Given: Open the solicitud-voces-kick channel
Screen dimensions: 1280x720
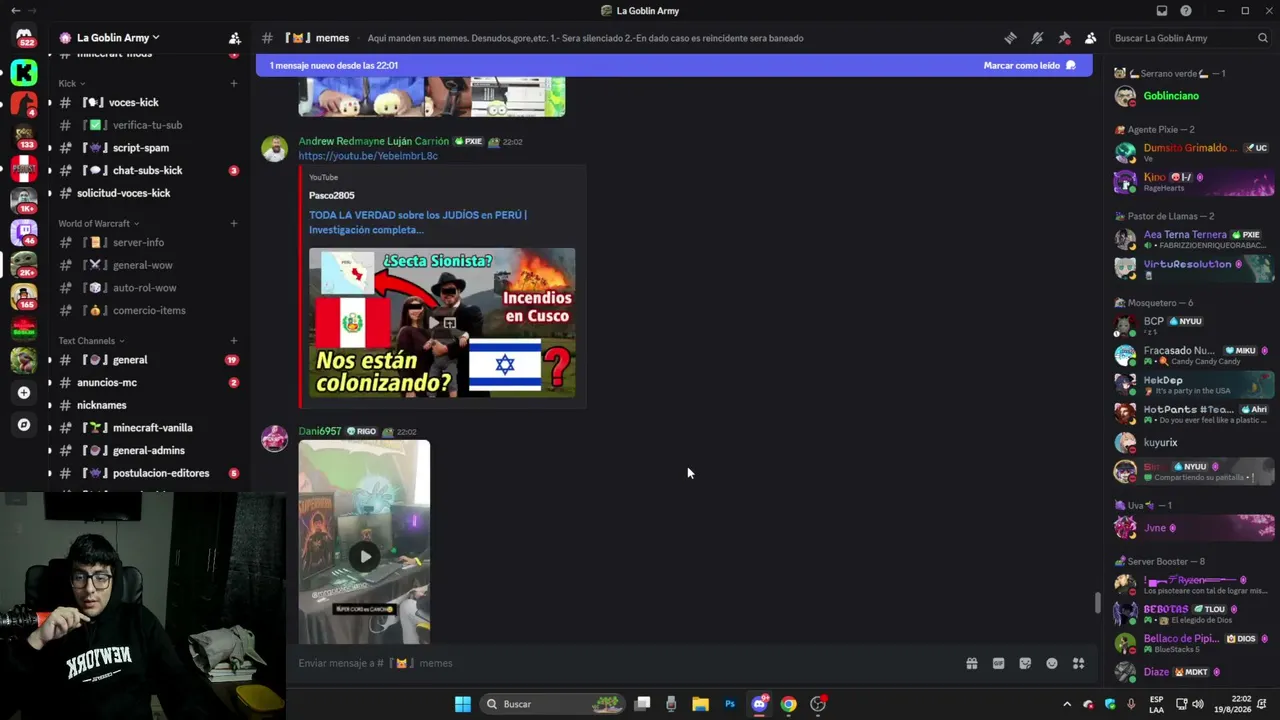Looking at the screenshot, I should click(148, 193).
